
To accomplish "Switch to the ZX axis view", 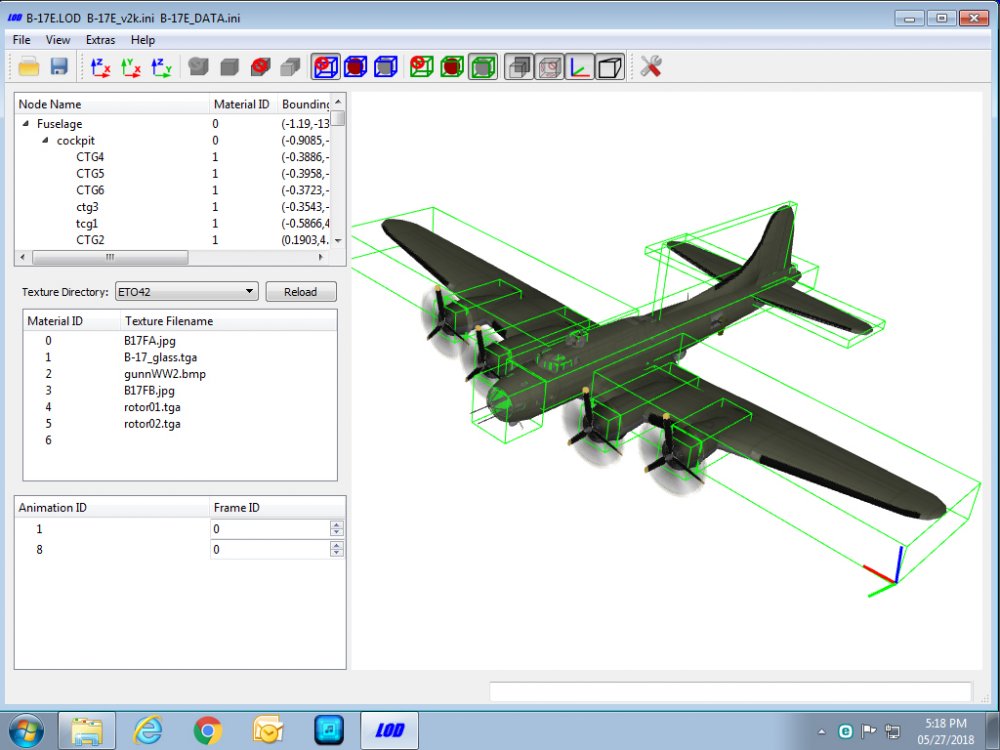I will [x=100, y=67].
